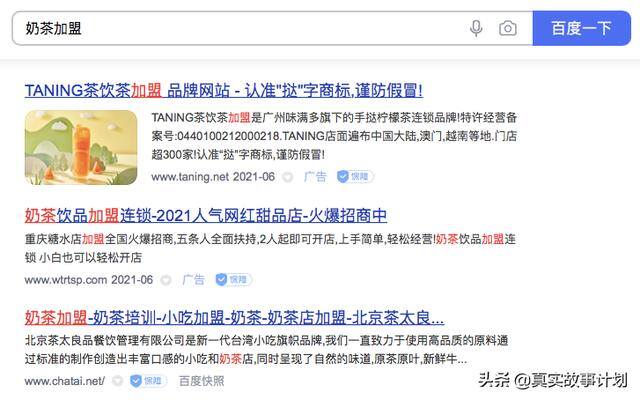Viewport: 640px width, 400px height.
Task: Click the www.wtrtsp.com 2021-06 URL
Action: point(89,280)
